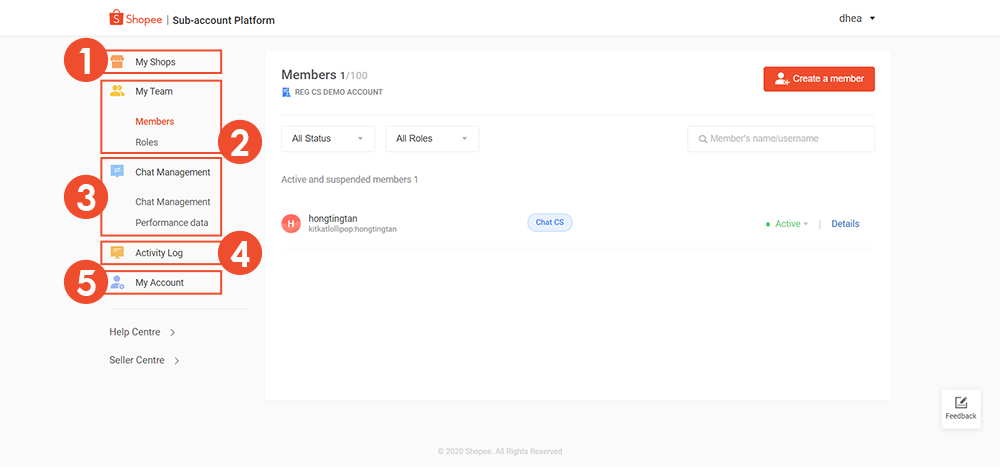The width and height of the screenshot is (1000, 467).
Task: Click the My Shops storefront icon
Action: pyautogui.click(x=117, y=62)
